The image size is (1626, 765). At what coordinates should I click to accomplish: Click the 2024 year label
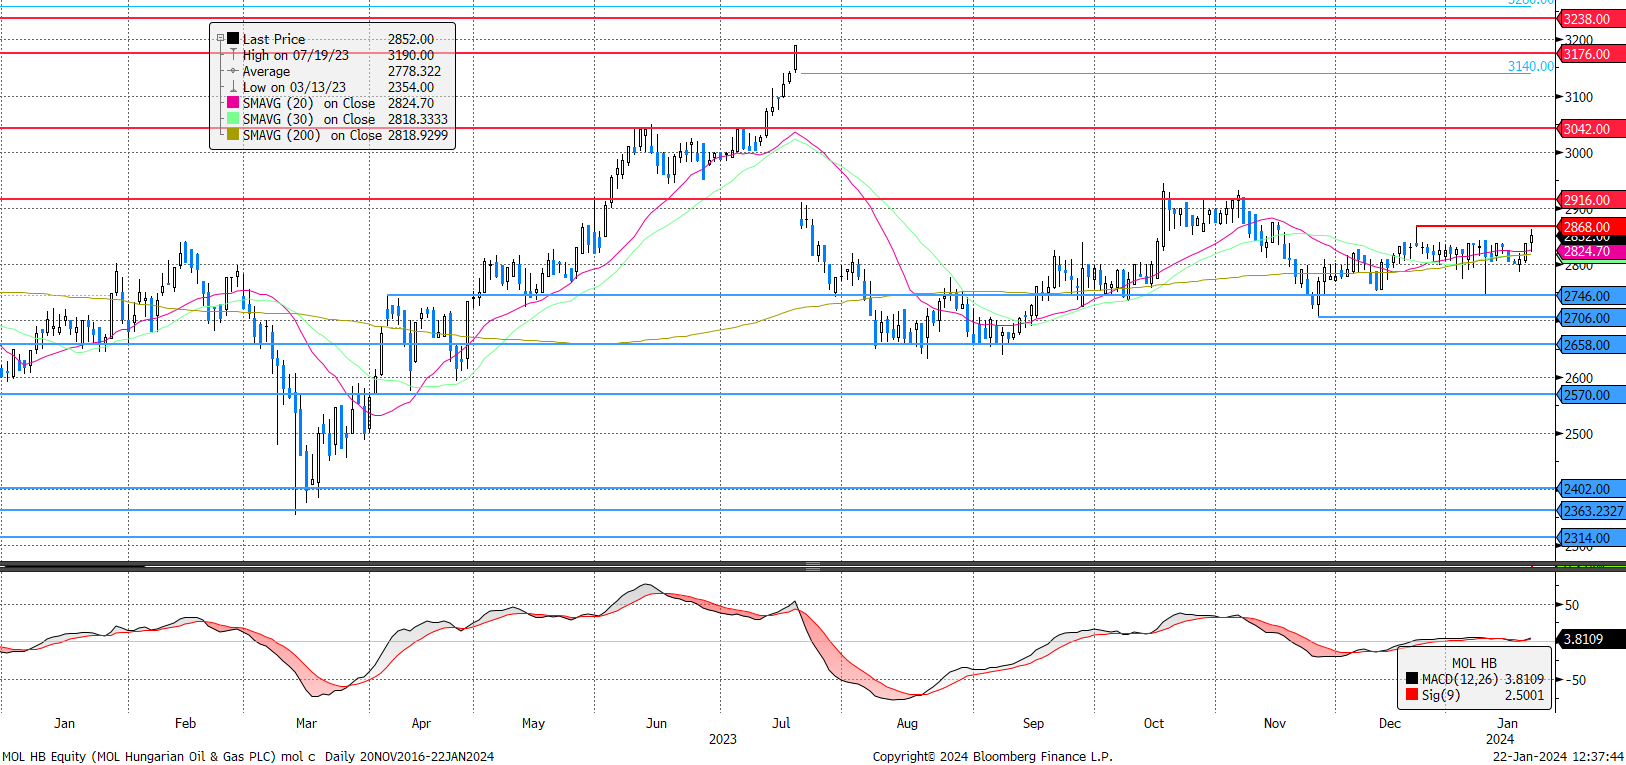(x=1499, y=739)
